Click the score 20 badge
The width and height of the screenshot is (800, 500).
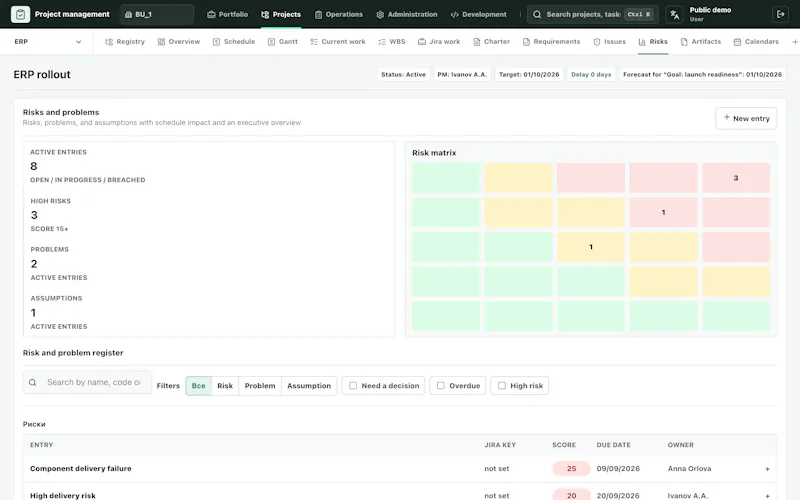pos(571,495)
